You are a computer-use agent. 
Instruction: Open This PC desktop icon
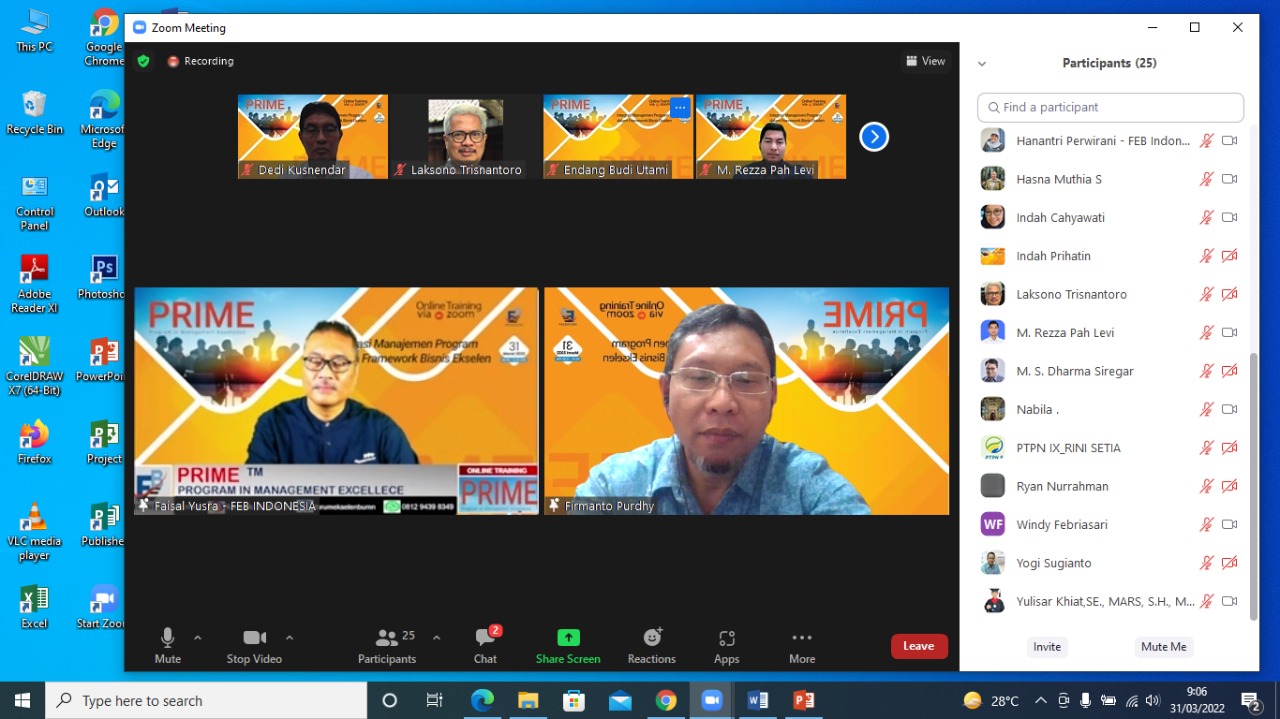click(34, 30)
